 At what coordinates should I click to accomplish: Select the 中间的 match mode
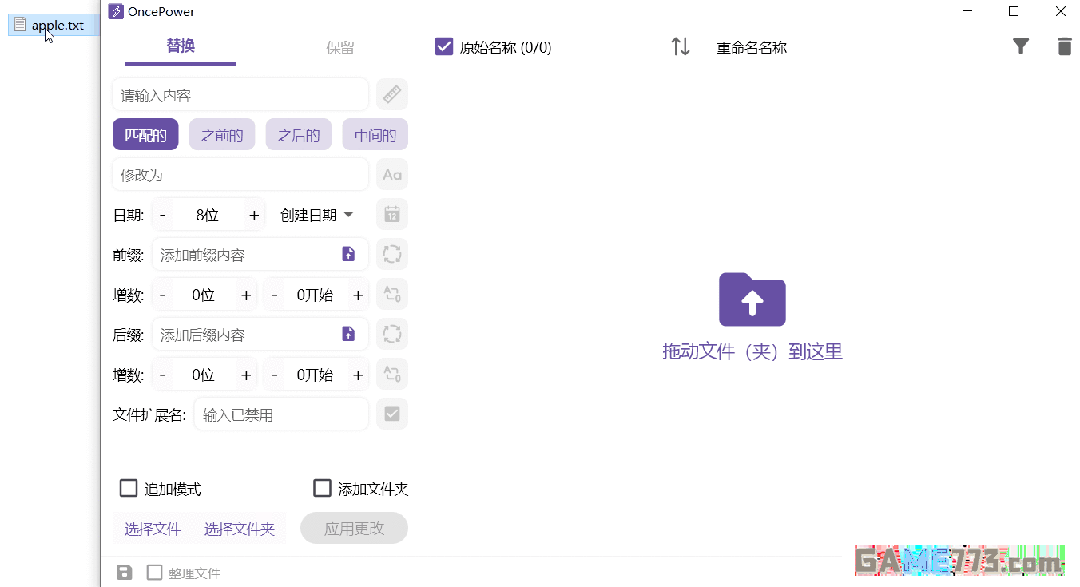(375, 134)
